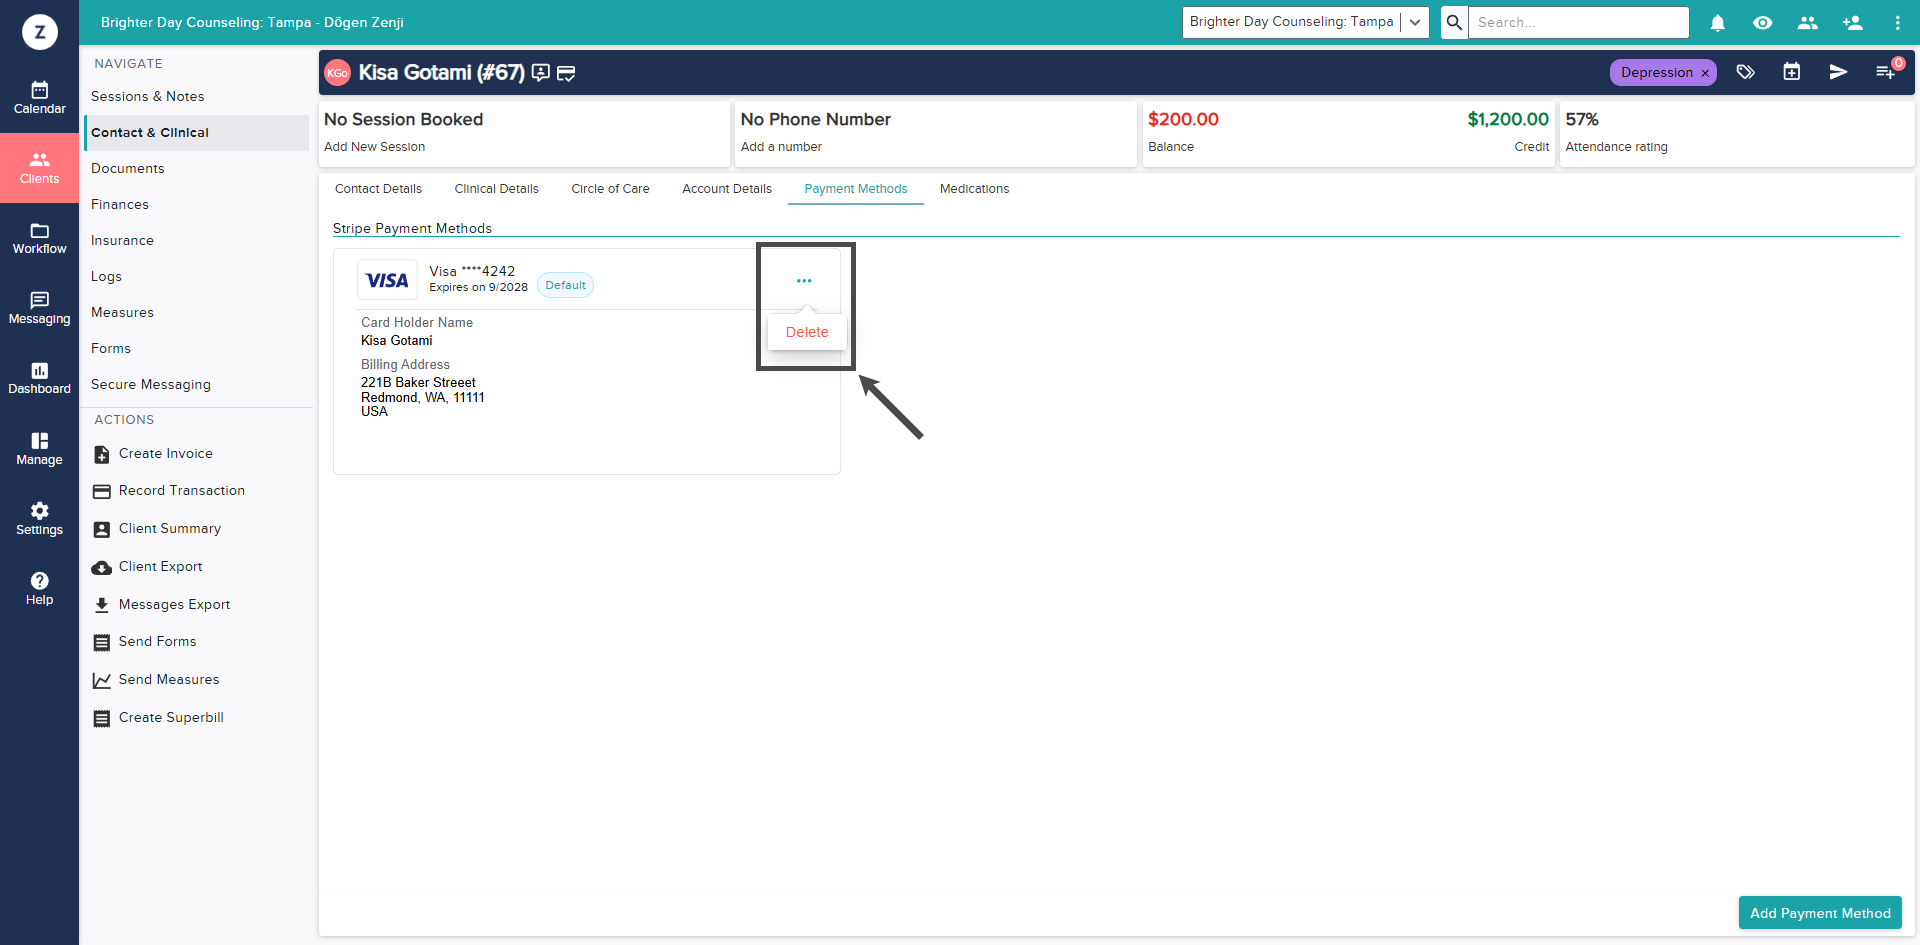Click the send paper plane icon
This screenshot has height=945, width=1920.
point(1838,72)
